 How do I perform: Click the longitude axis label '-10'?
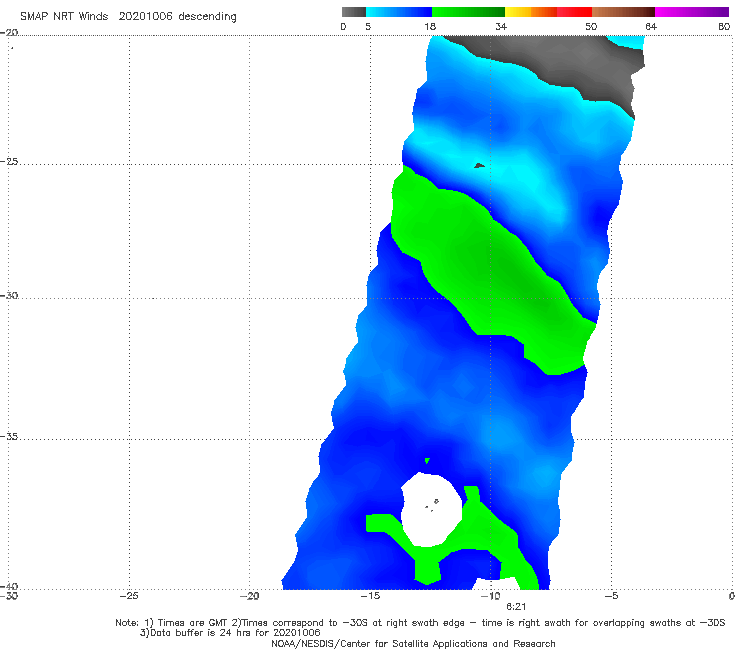(x=490, y=596)
